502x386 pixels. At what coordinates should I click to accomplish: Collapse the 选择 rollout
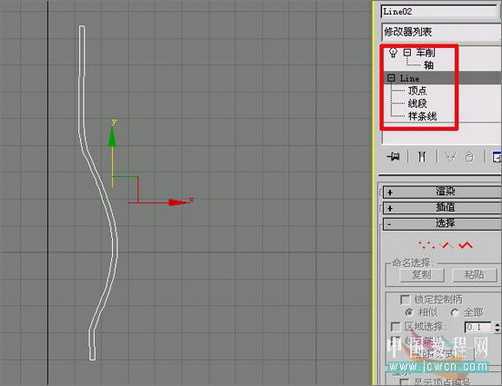pyautogui.click(x=442, y=223)
